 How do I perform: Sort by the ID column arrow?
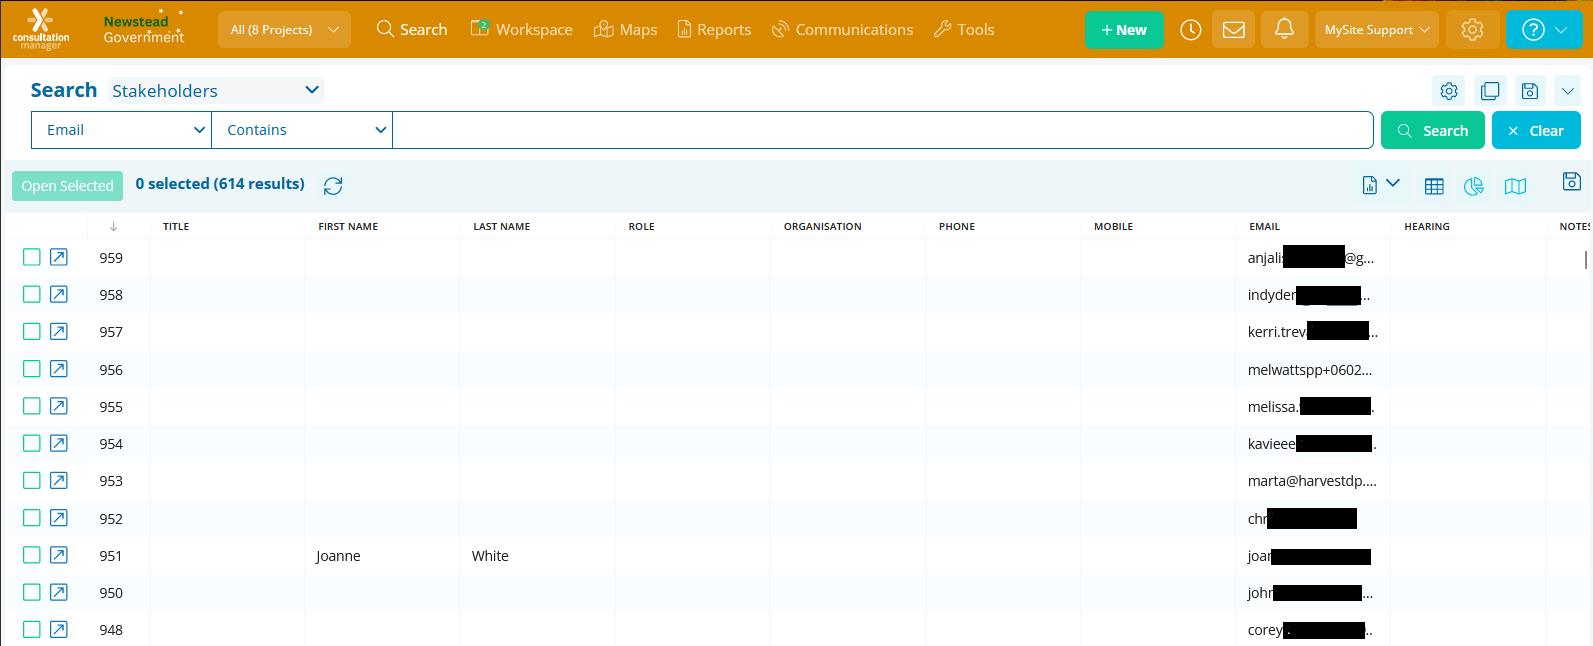114,226
